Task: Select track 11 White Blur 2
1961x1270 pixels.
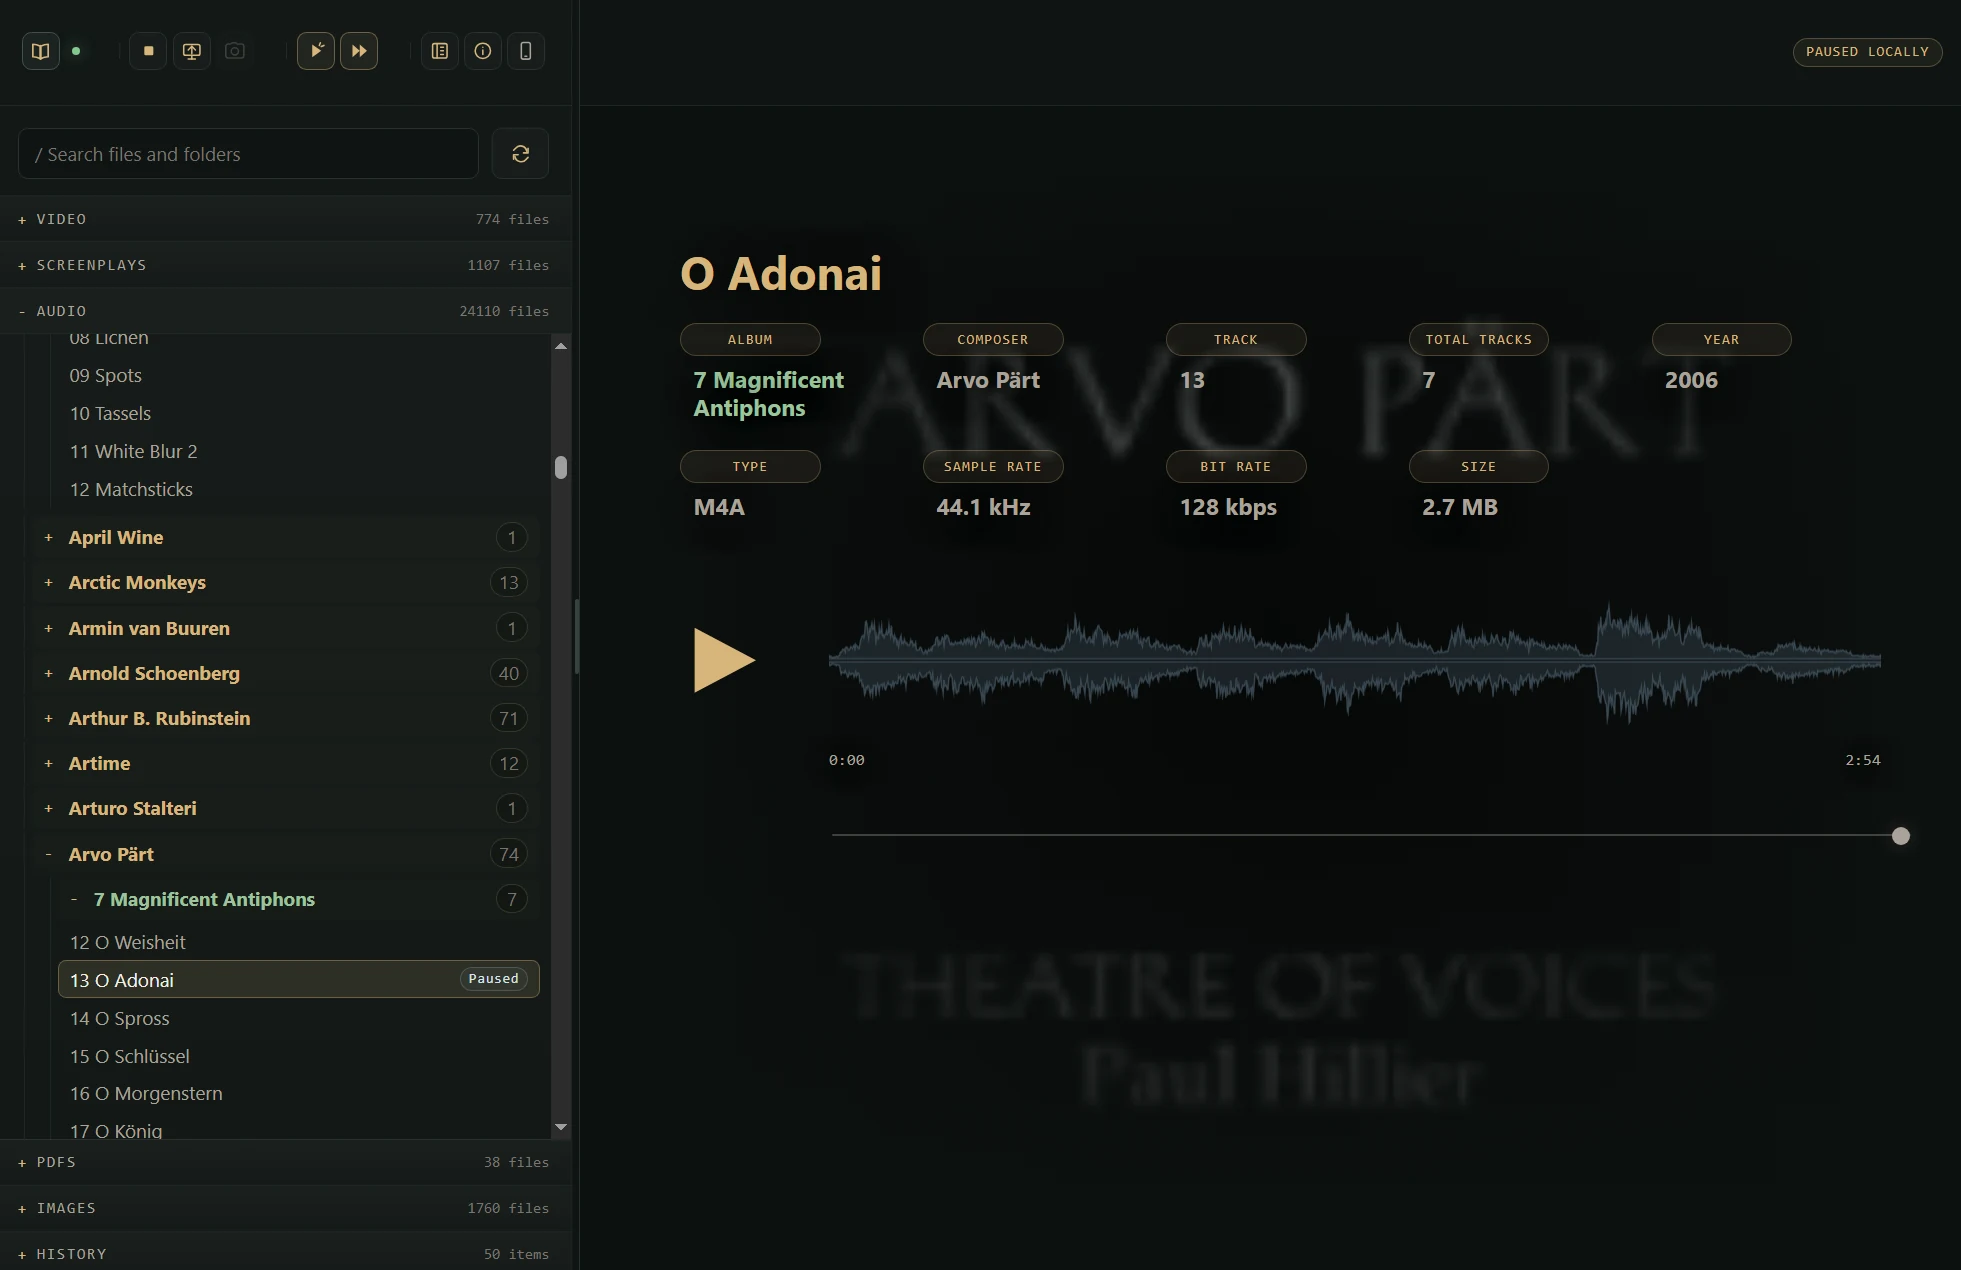Action: click(298, 451)
